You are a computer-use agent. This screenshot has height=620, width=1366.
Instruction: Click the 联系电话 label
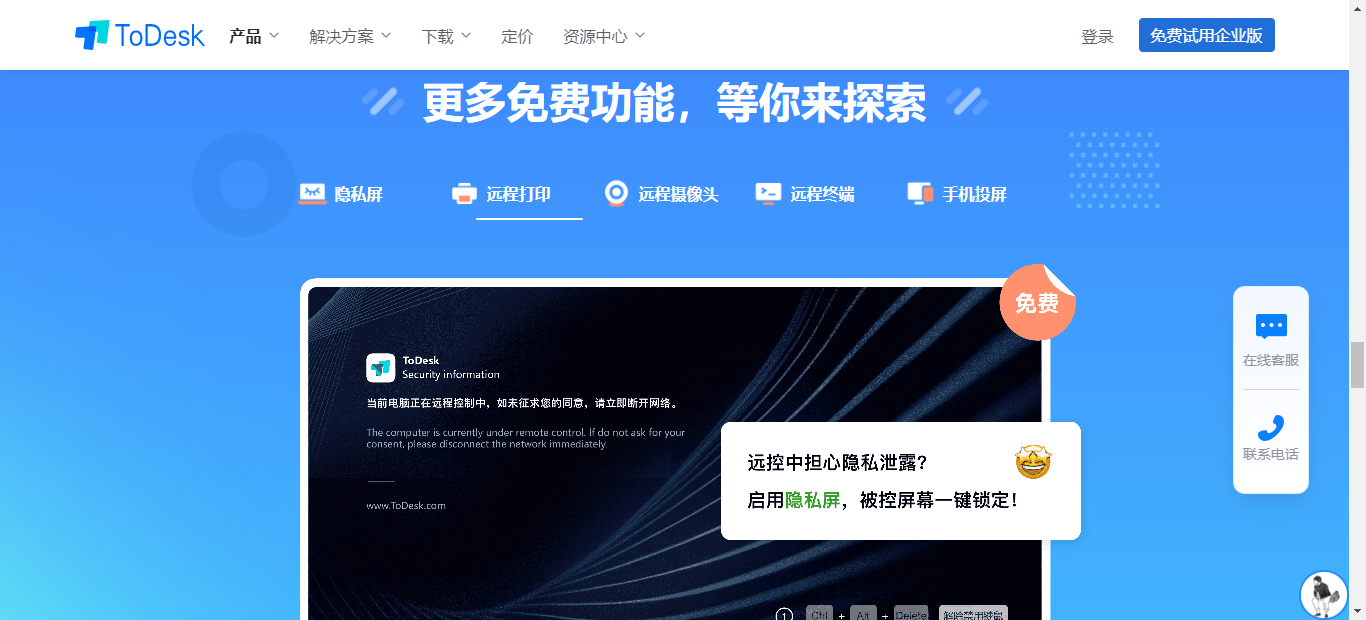(1271, 454)
